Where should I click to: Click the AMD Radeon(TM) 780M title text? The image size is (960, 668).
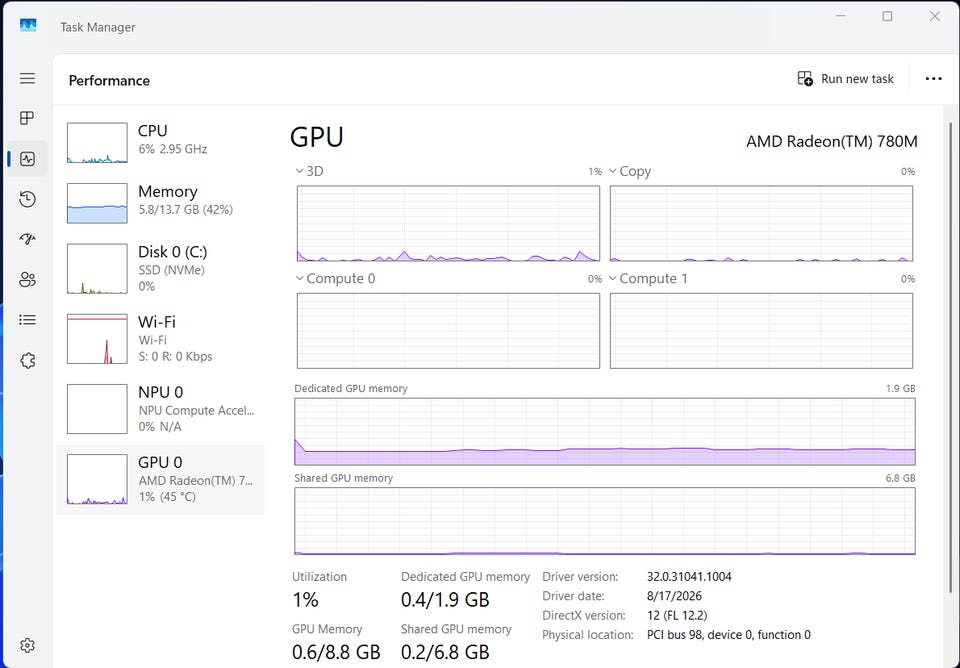[x=831, y=141]
